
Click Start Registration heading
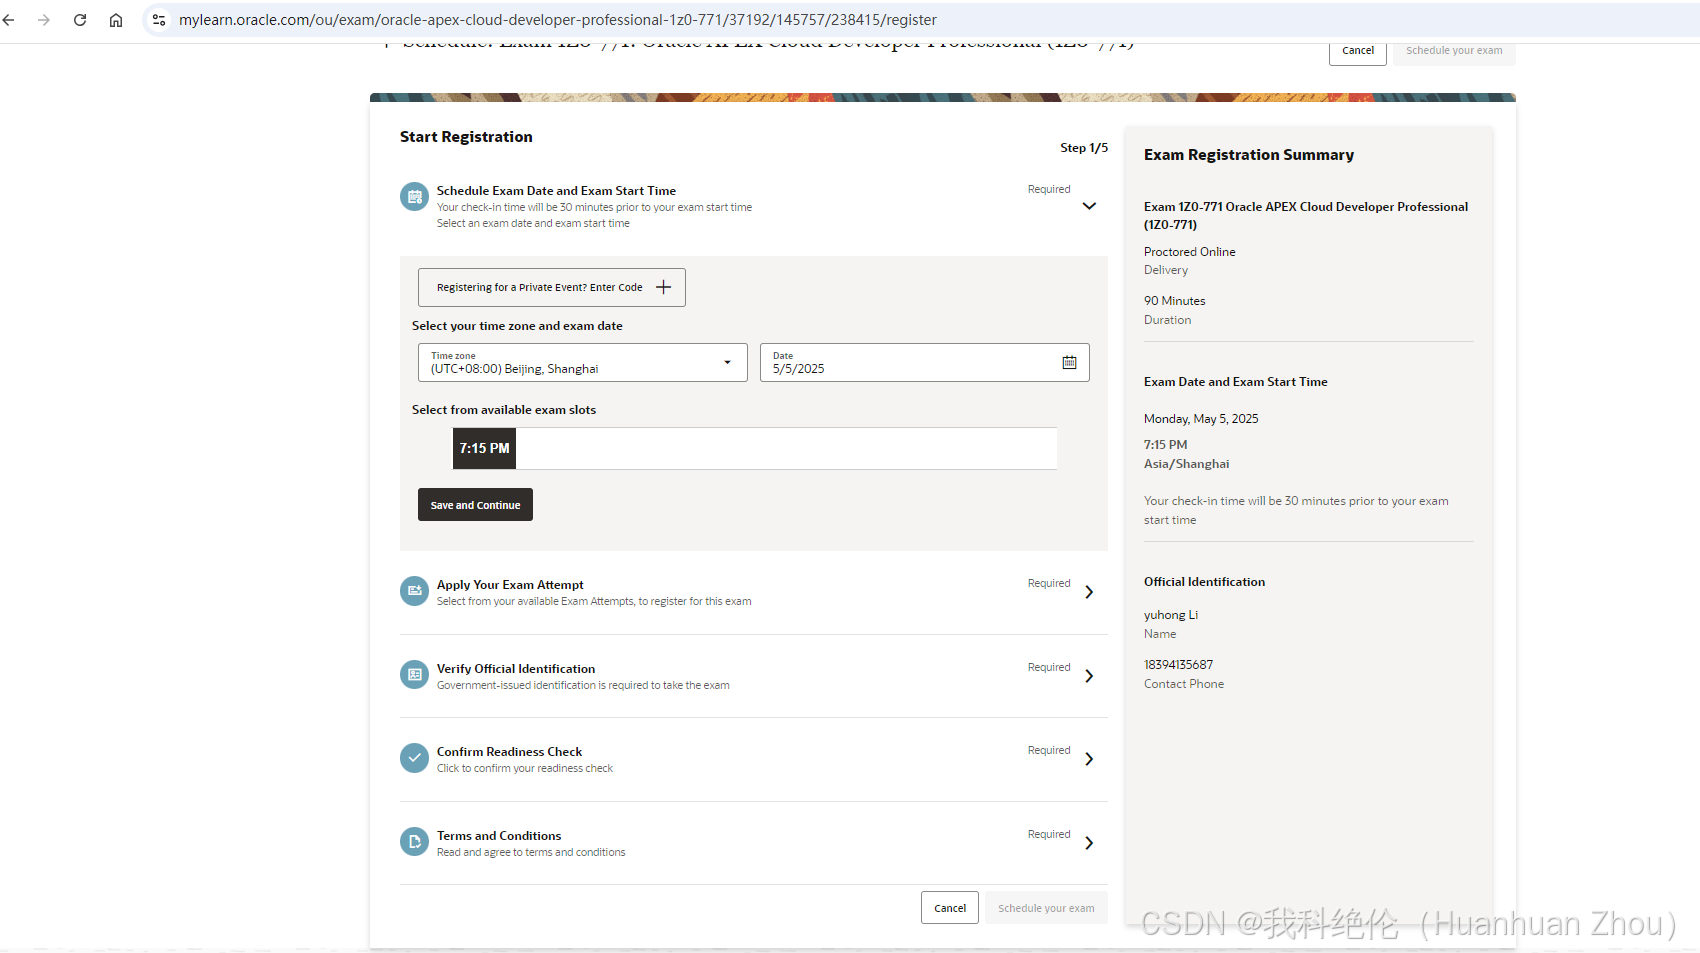[x=466, y=137]
